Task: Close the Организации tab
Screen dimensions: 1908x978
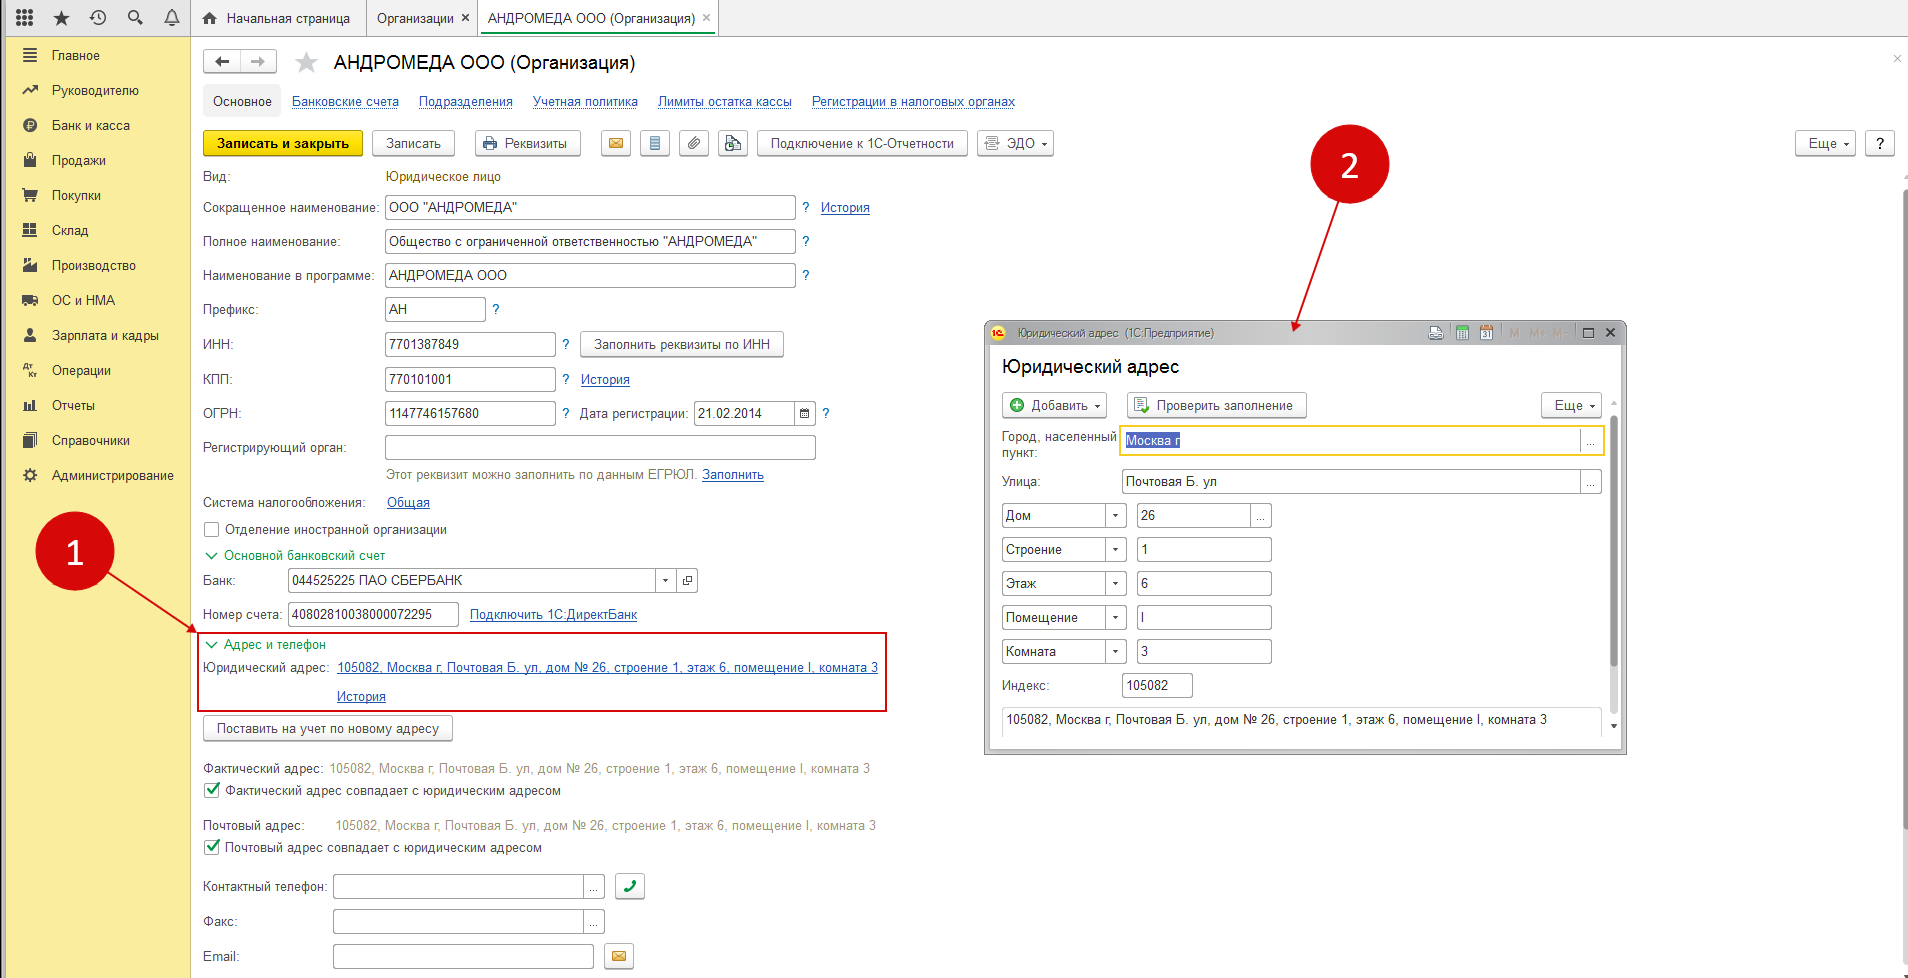Action: [465, 18]
